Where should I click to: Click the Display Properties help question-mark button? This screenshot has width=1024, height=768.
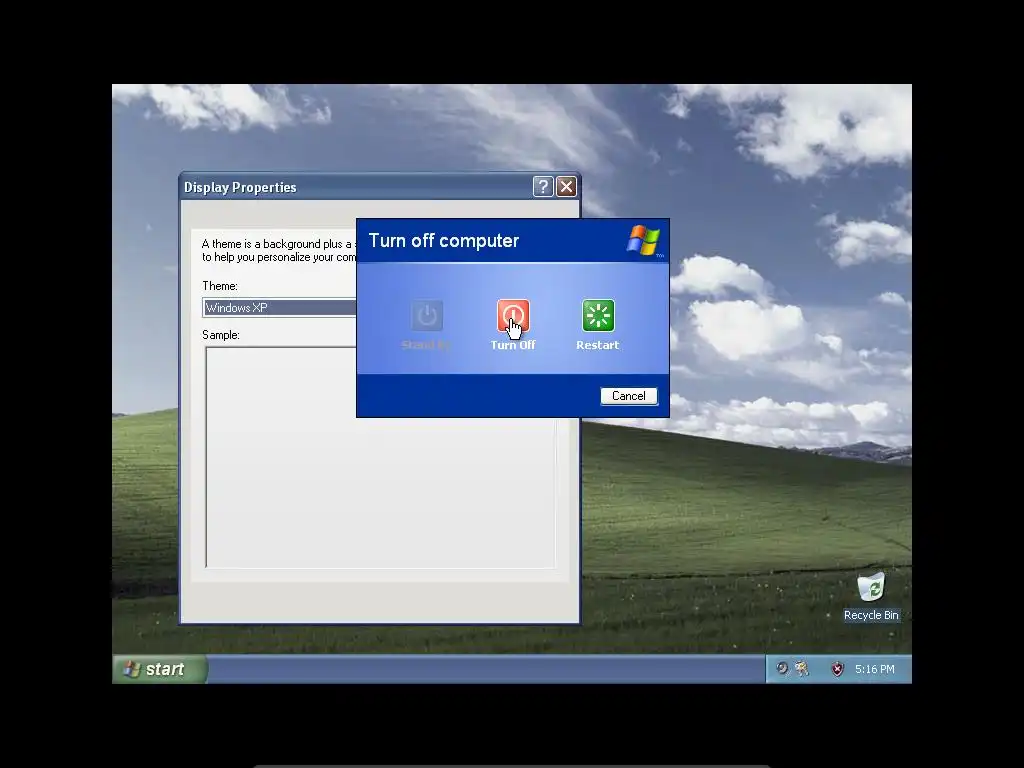543,187
